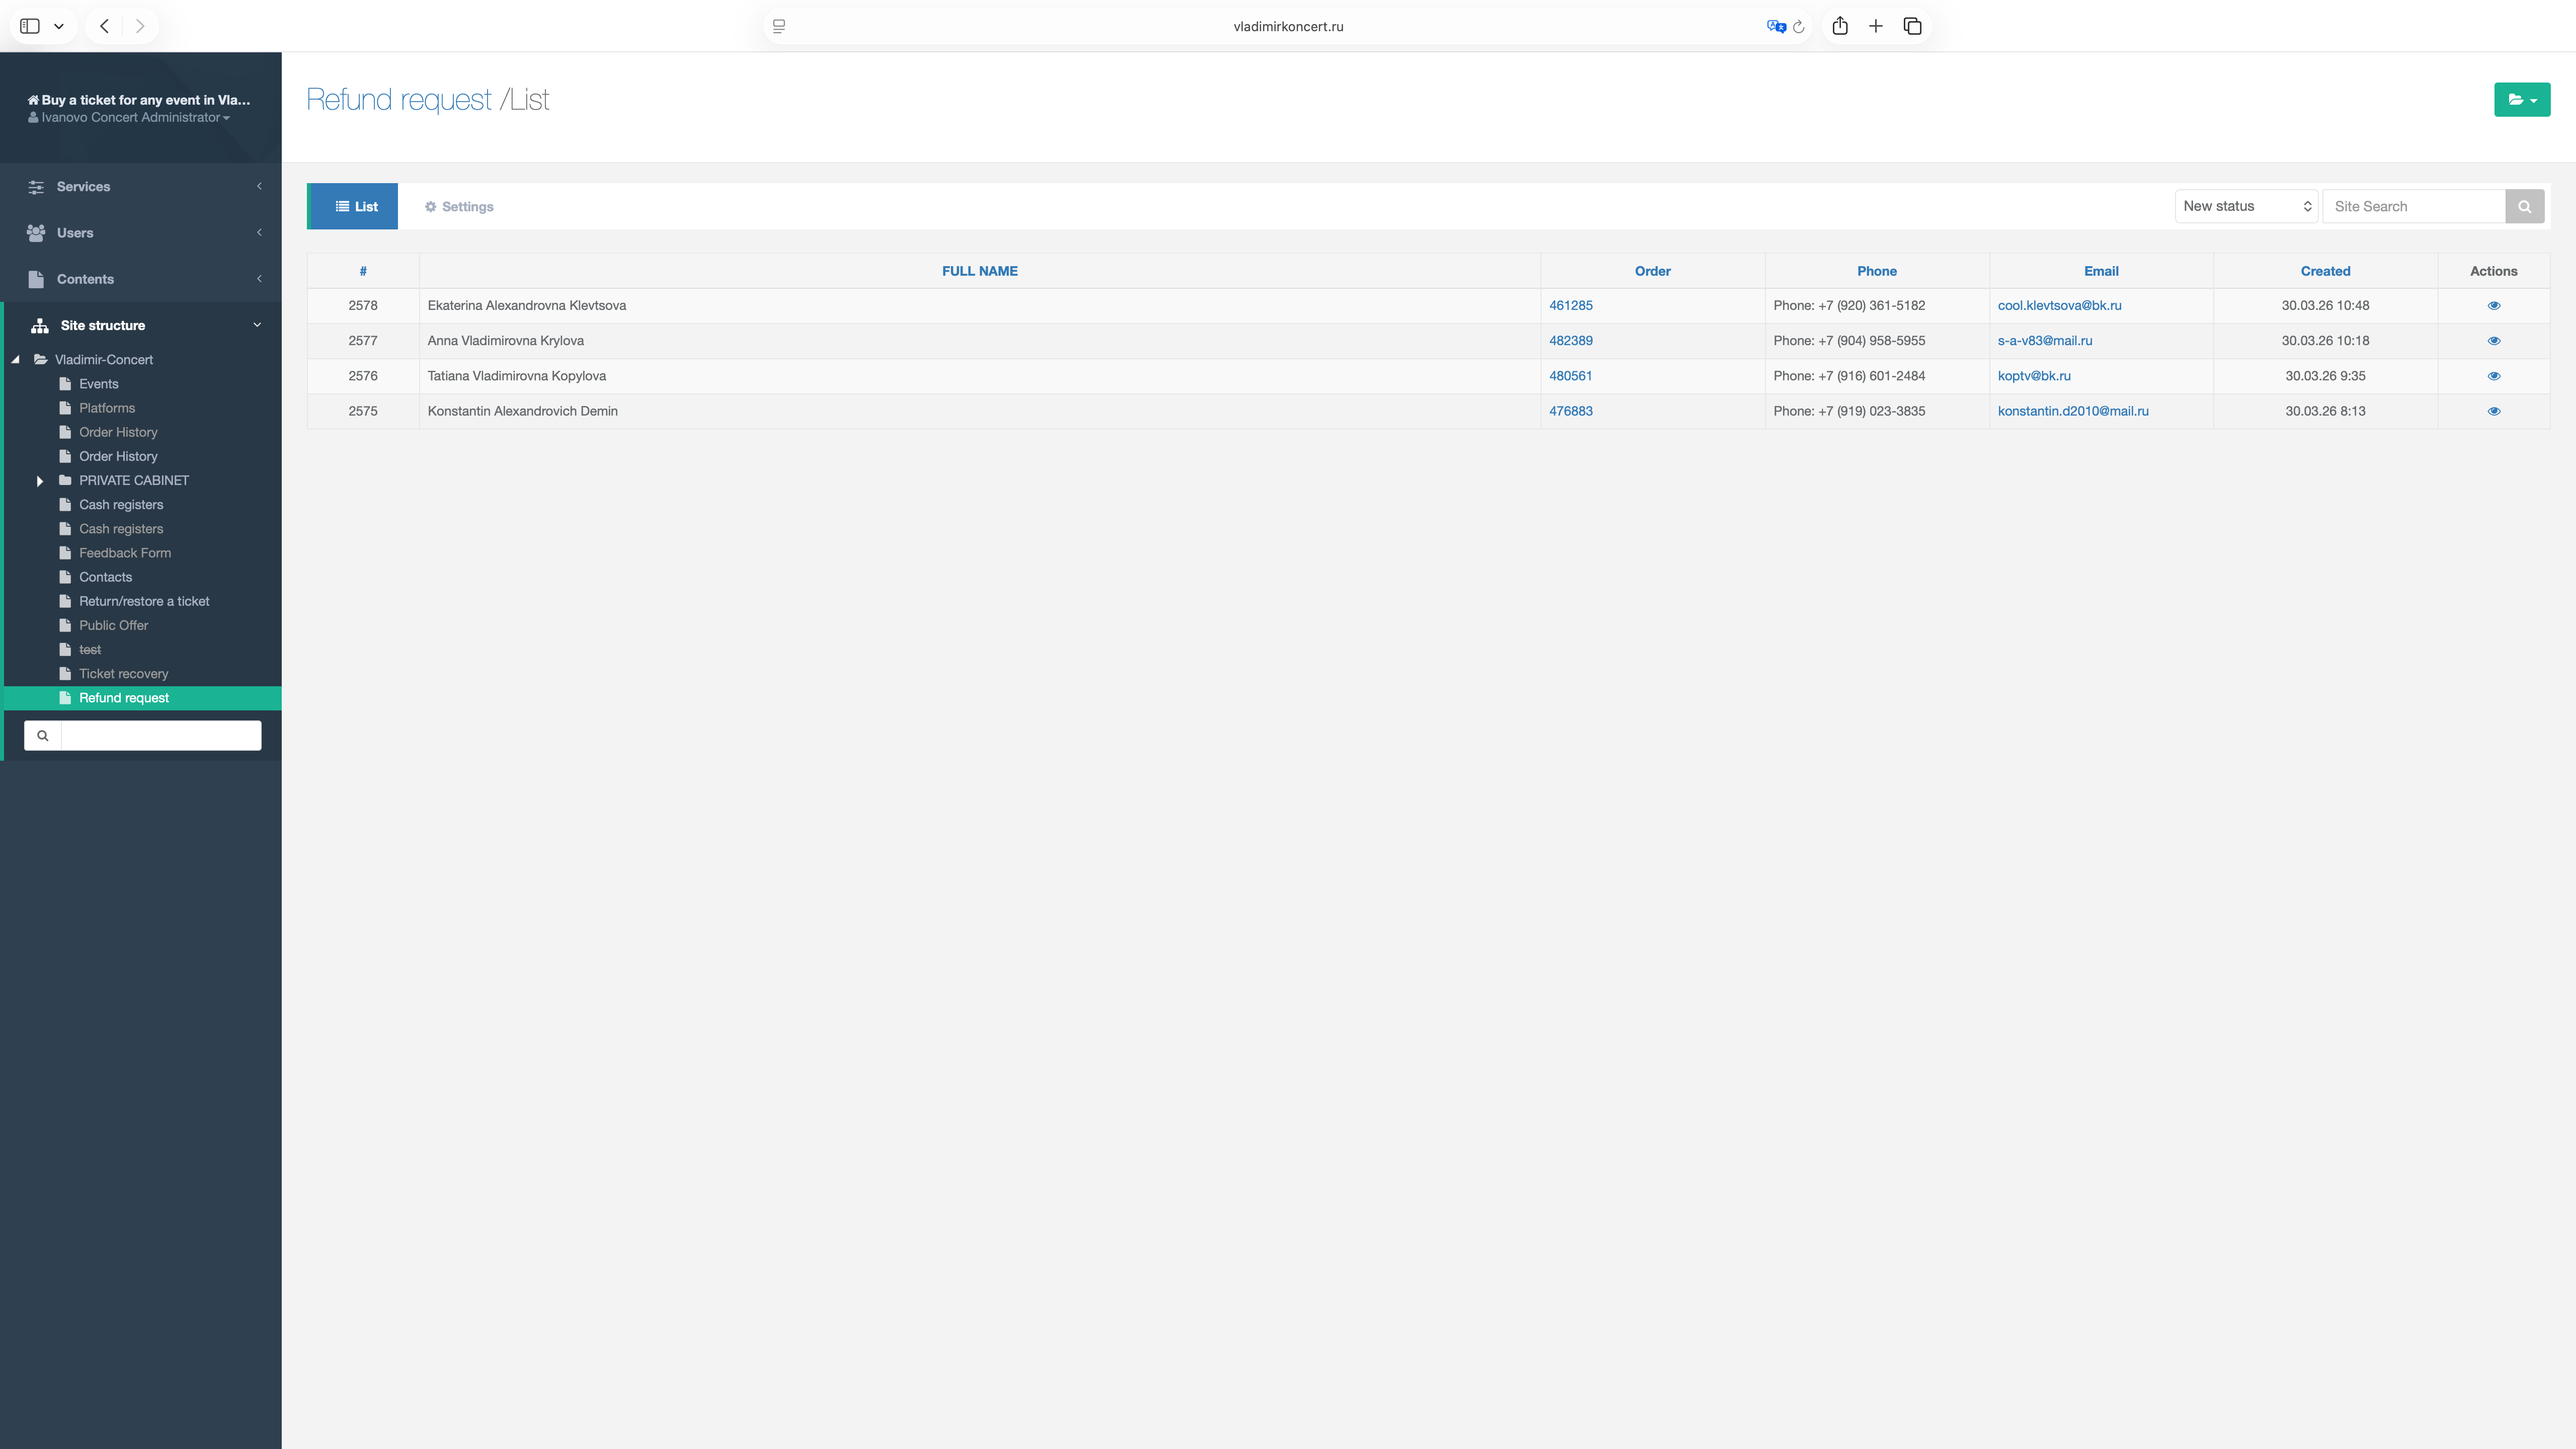Show the Safari tab overview
2576x1449 pixels.
tap(1912, 27)
